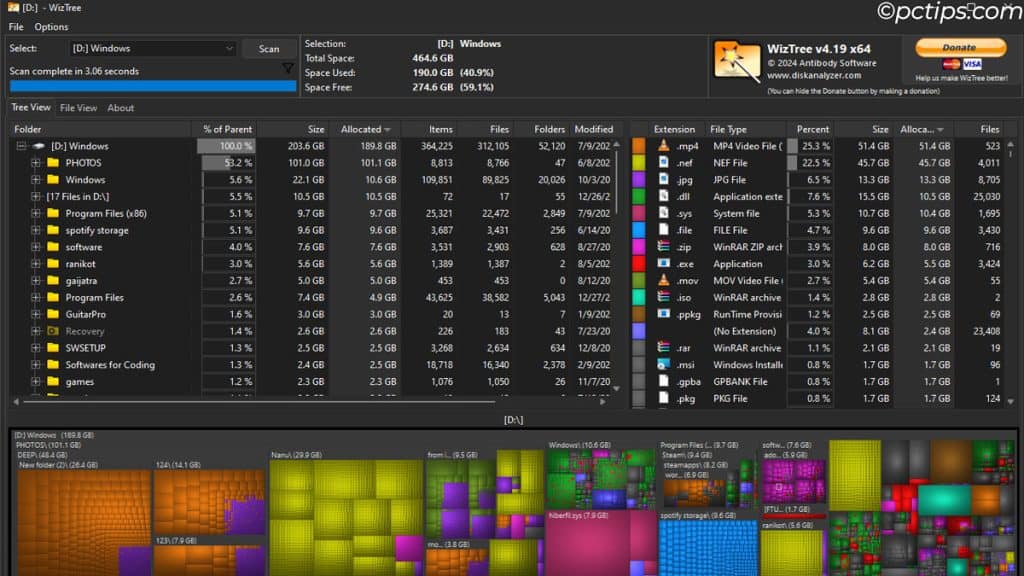Expand the 17 Files in D:\ node
The width and height of the screenshot is (1024, 576).
[x=36, y=197]
